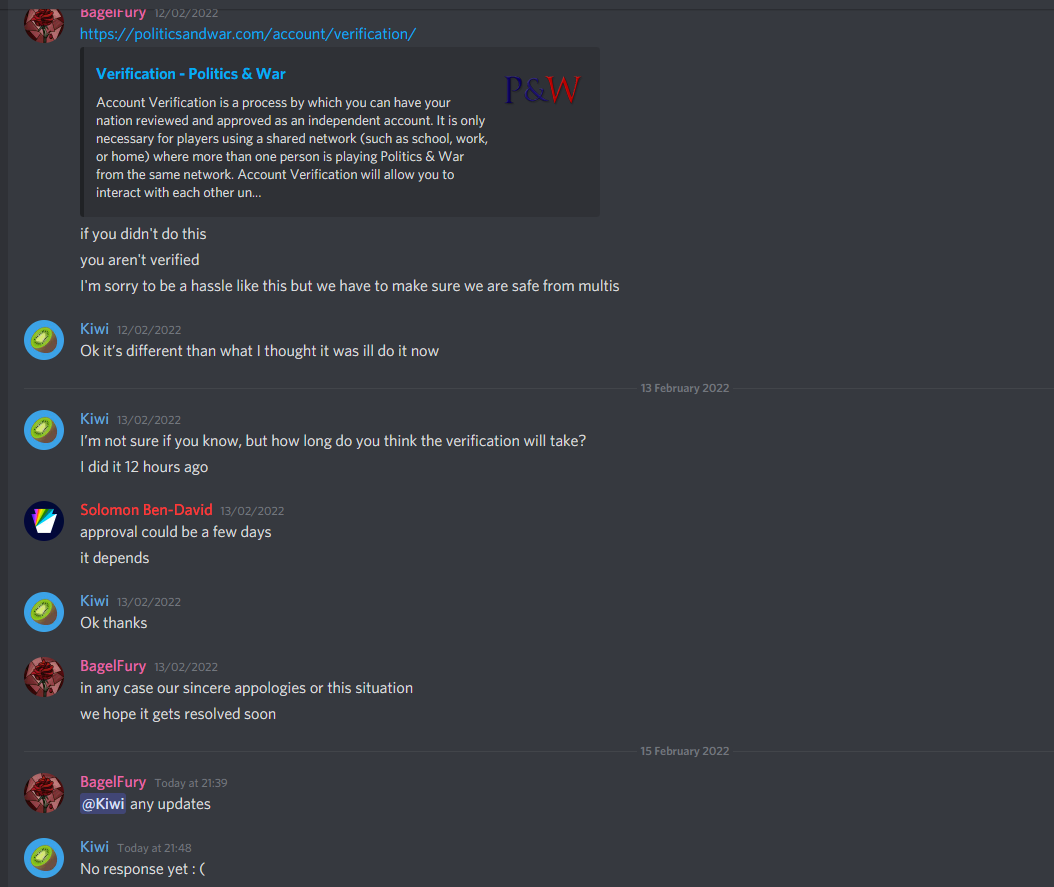
Task: Open the politicsandwar.com verification link
Action: tap(248, 34)
